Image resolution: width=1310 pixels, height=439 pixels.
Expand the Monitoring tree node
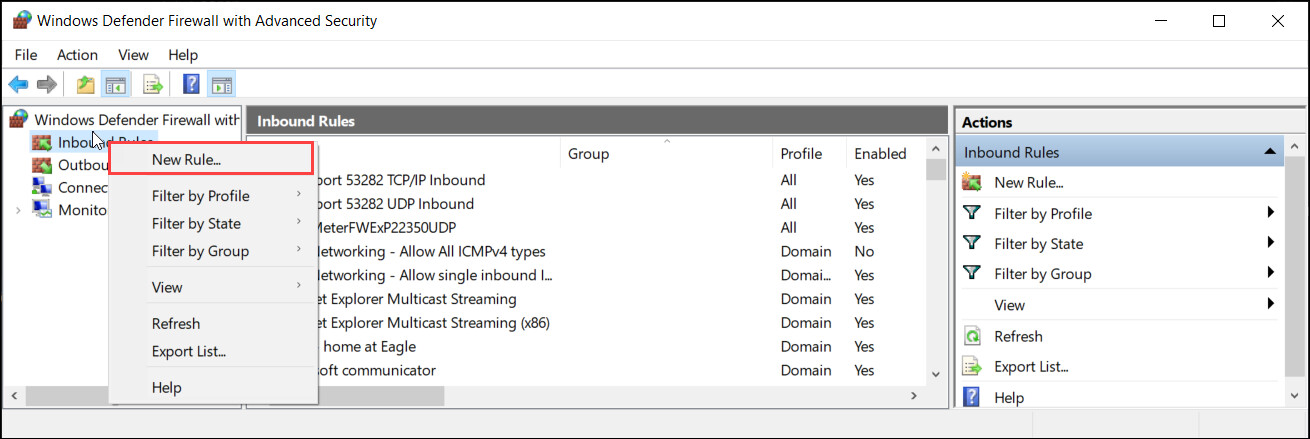pyautogui.click(x=18, y=210)
